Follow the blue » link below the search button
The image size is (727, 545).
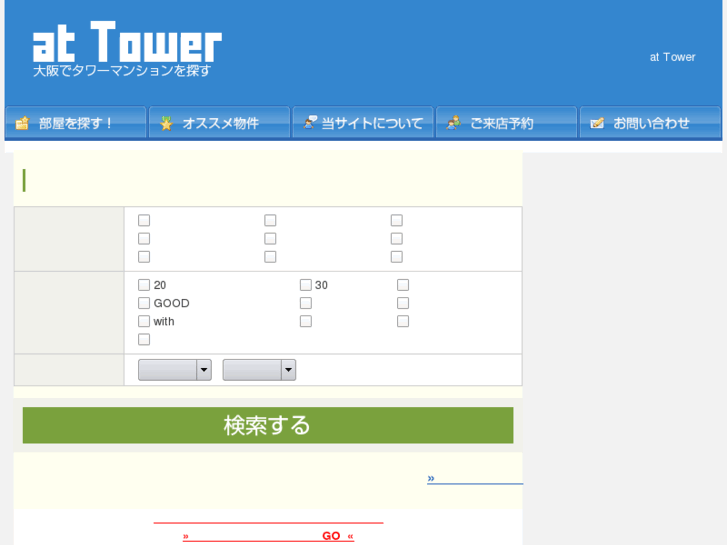tap(475, 478)
